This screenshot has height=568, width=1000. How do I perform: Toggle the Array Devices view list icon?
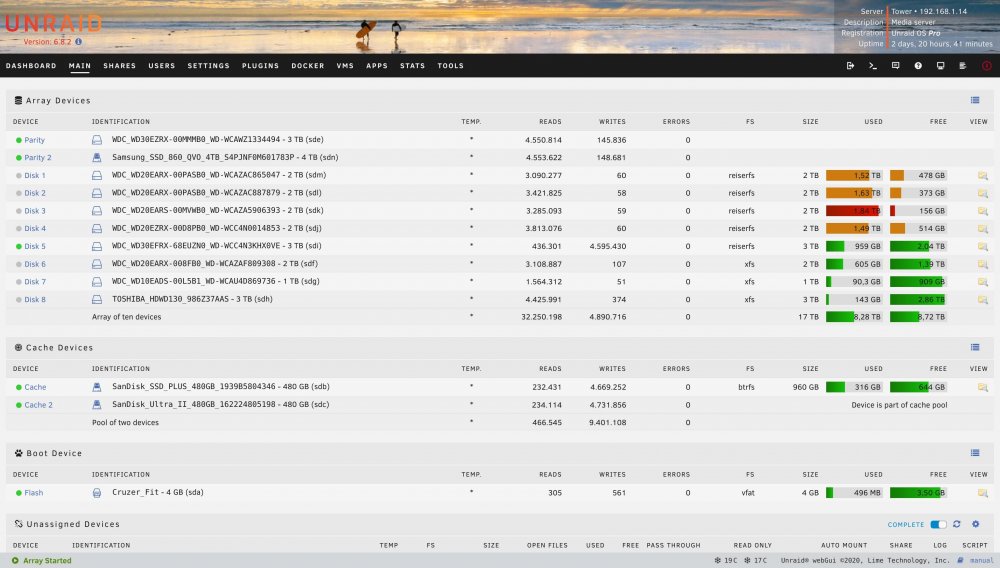coord(975,100)
